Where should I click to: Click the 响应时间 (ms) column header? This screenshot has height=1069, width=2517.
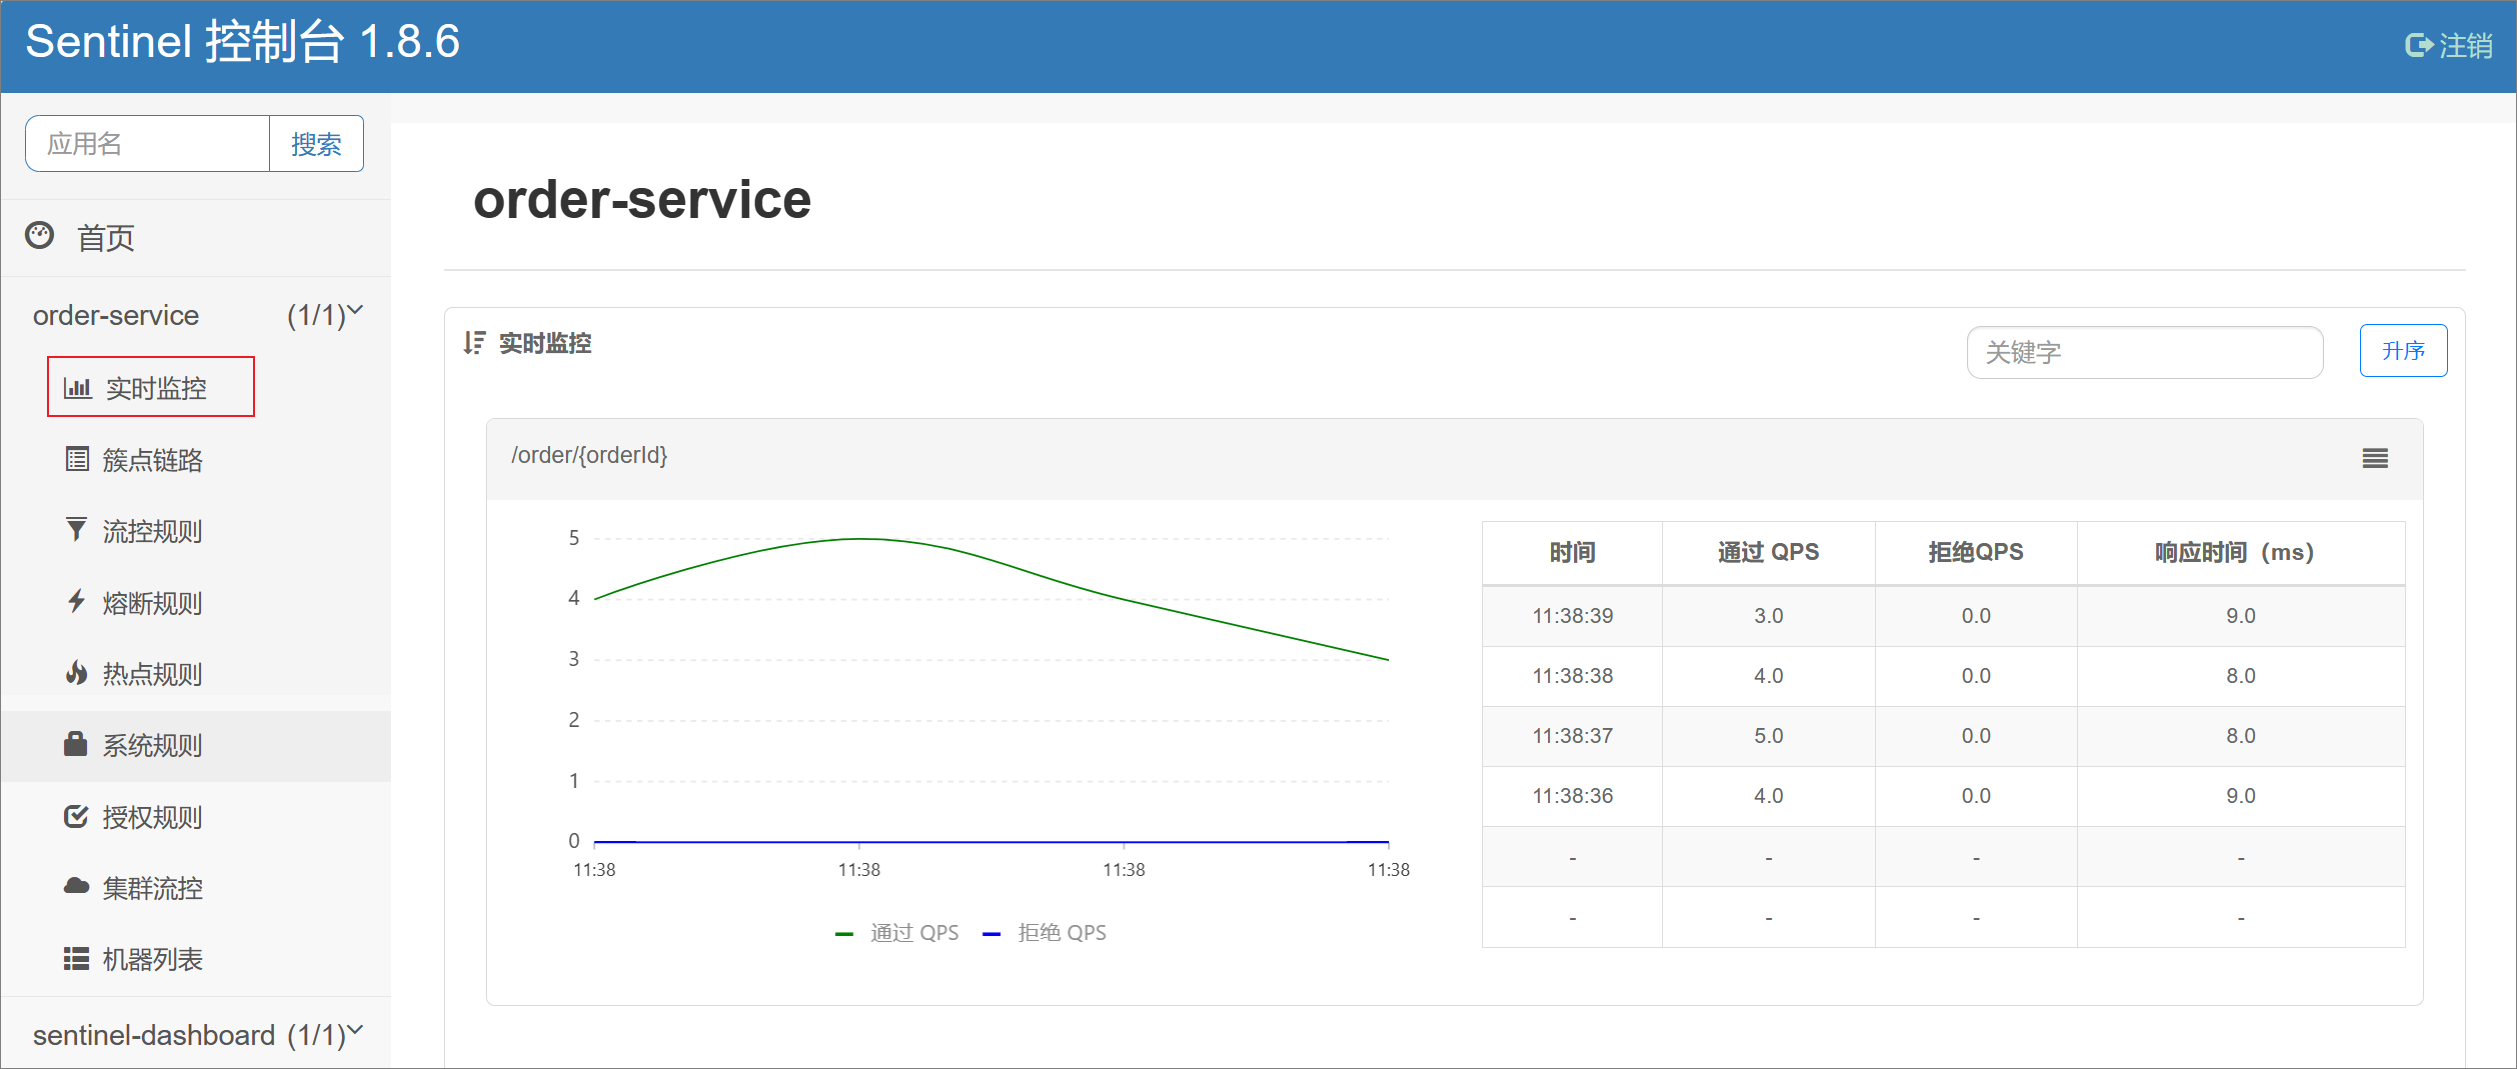pos(2240,552)
